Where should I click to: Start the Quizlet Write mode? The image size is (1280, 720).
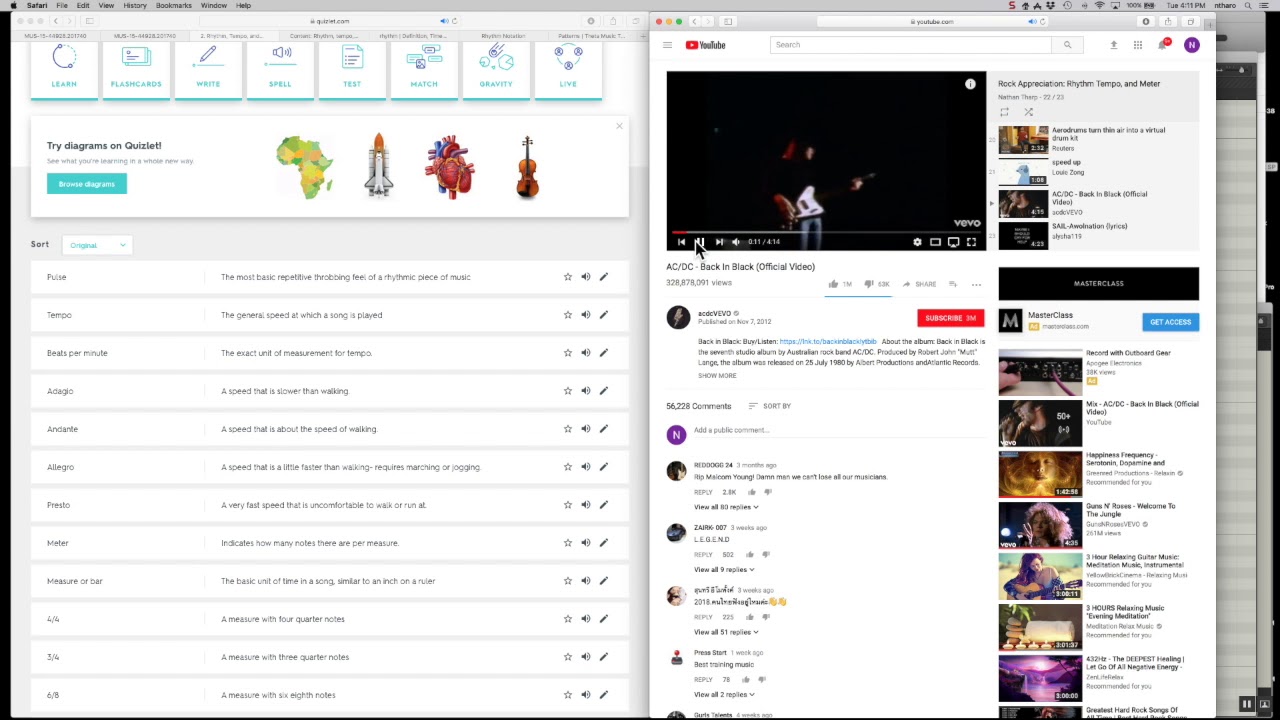[208, 70]
